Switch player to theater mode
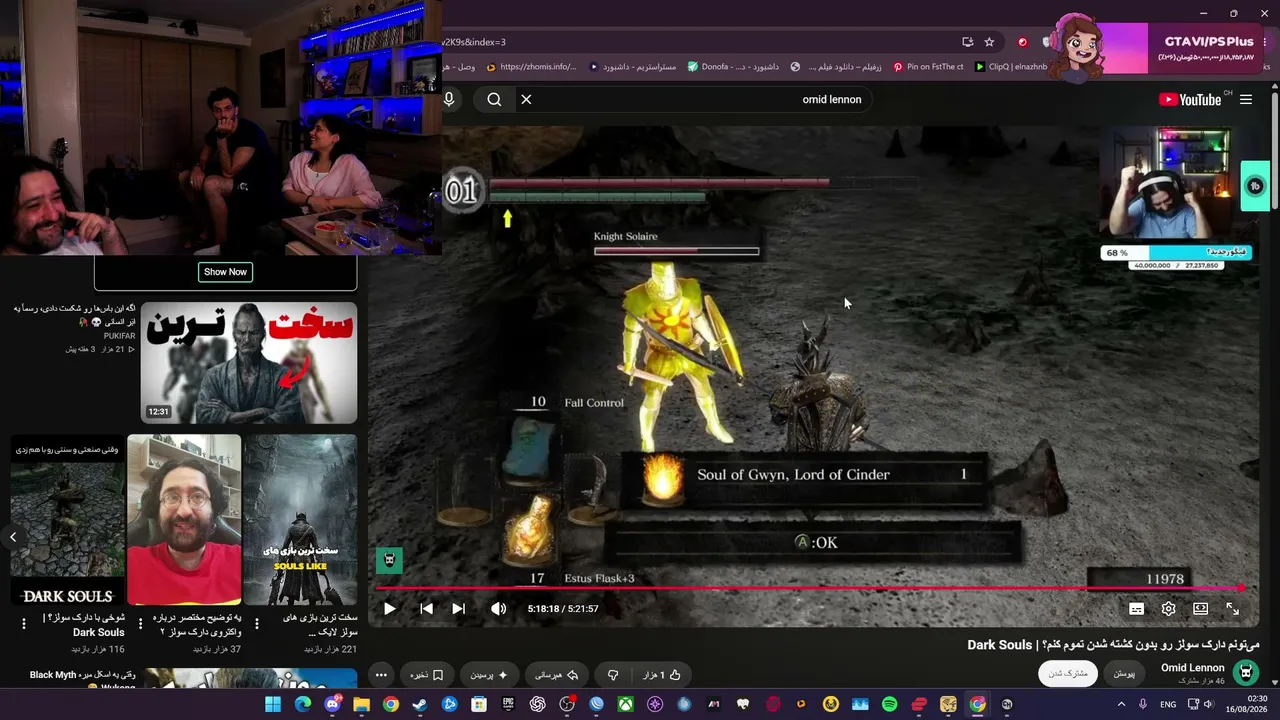 (x=1200, y=608)
